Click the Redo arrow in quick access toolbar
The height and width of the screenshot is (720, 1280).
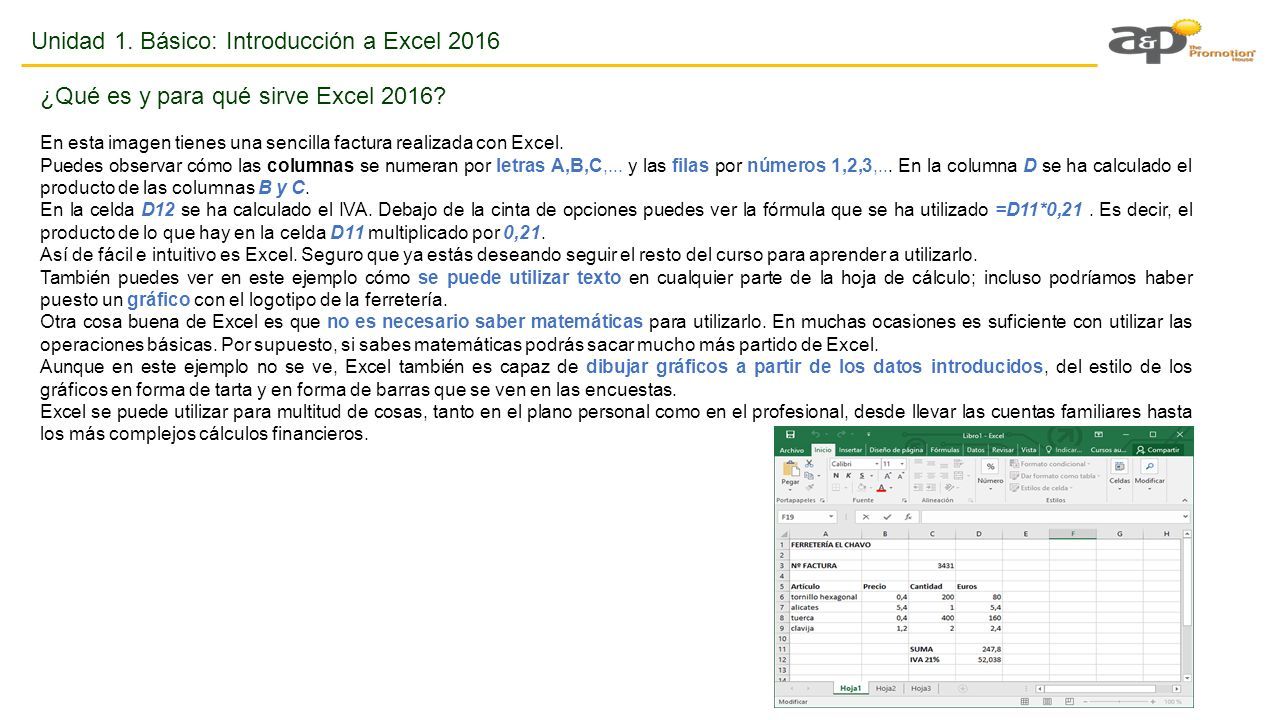pos(840,434)
